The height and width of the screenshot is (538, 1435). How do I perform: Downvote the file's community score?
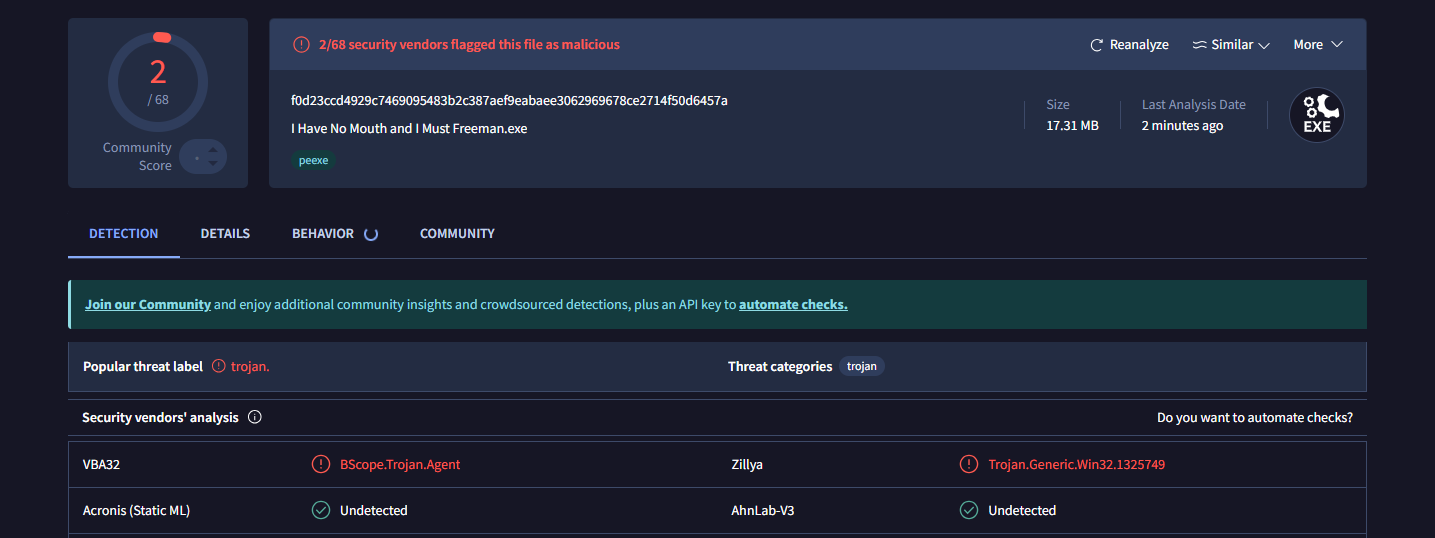[x=213, y=163]
